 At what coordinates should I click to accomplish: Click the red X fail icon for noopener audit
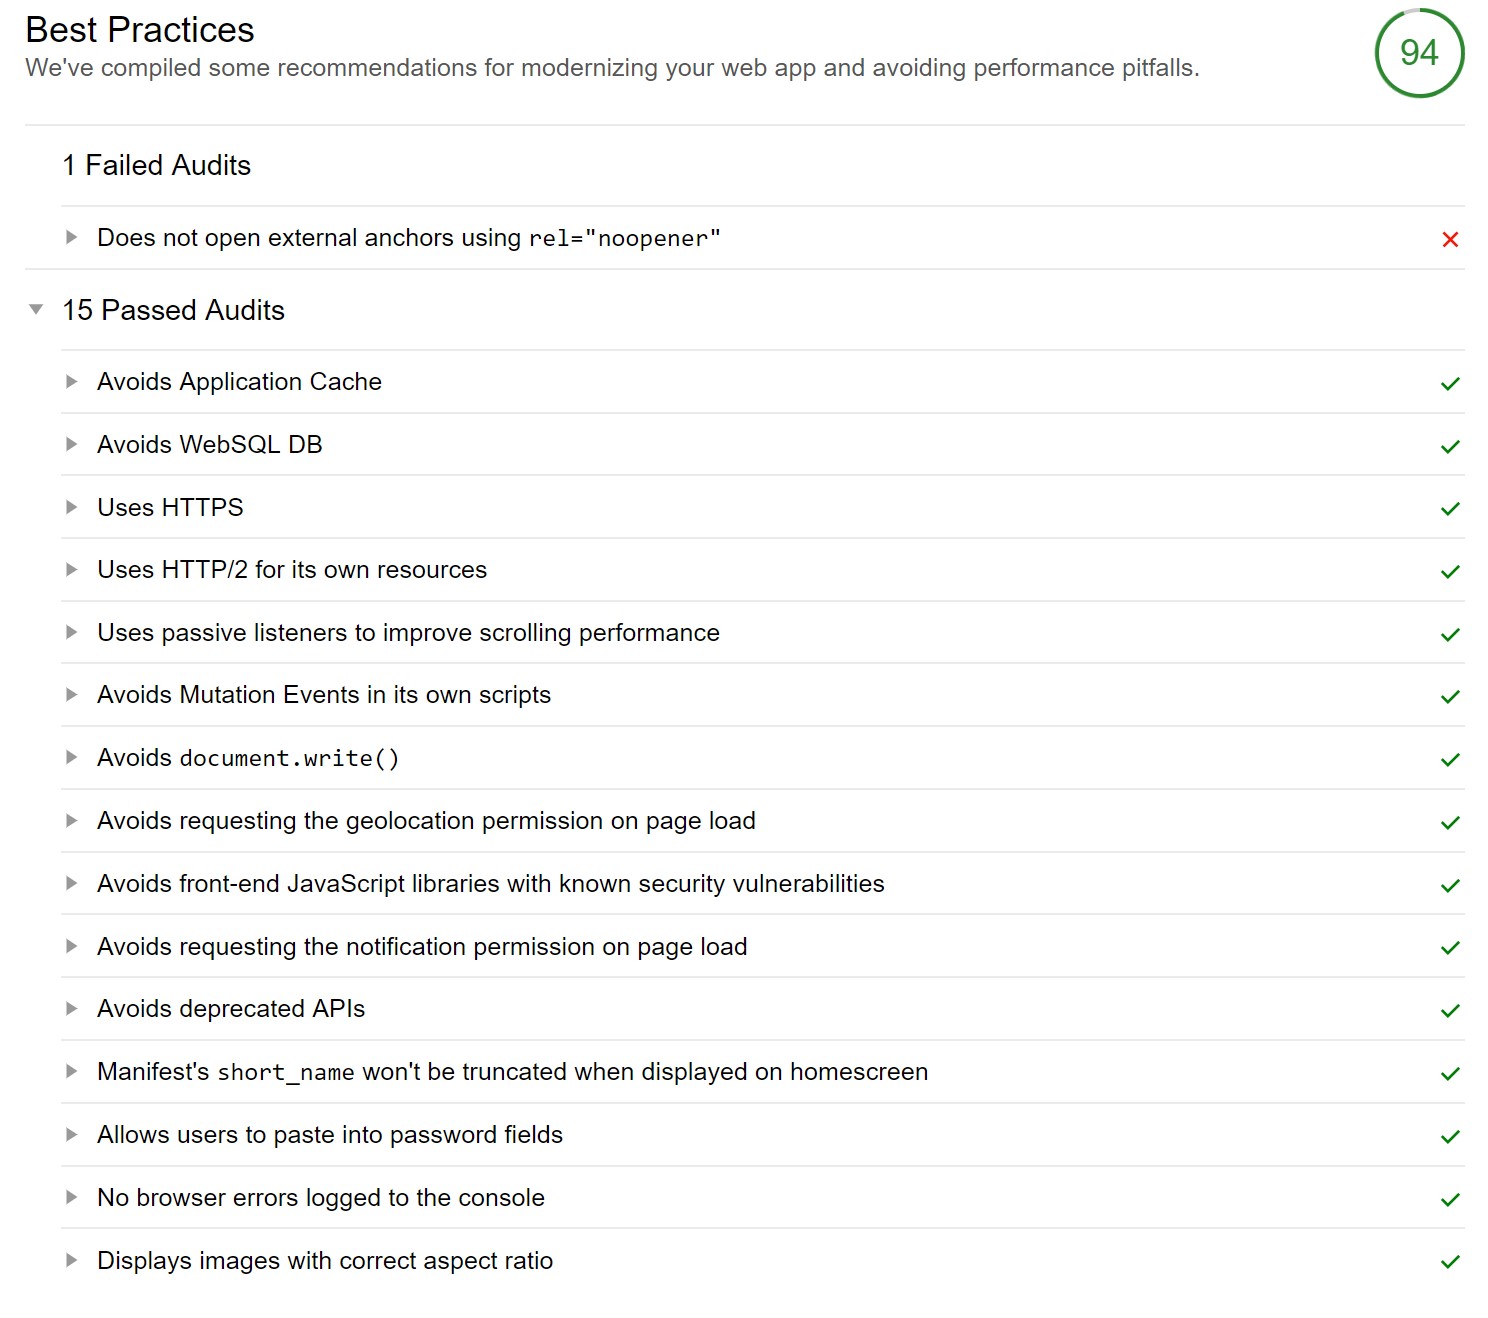pos(1450,239)
